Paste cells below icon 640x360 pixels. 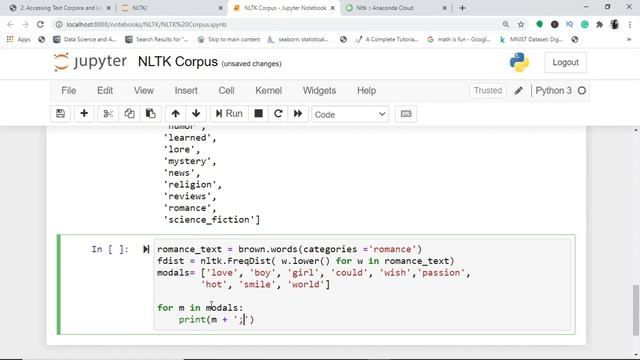click(151, 114)
